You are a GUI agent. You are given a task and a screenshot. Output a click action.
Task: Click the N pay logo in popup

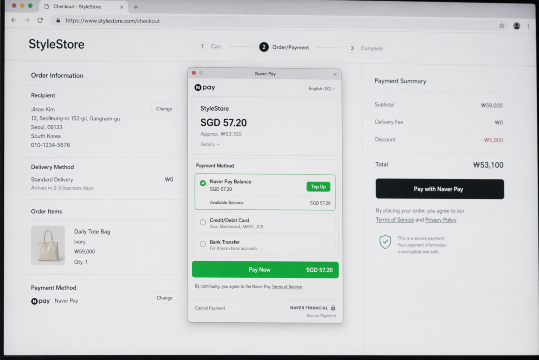point(205,87)
